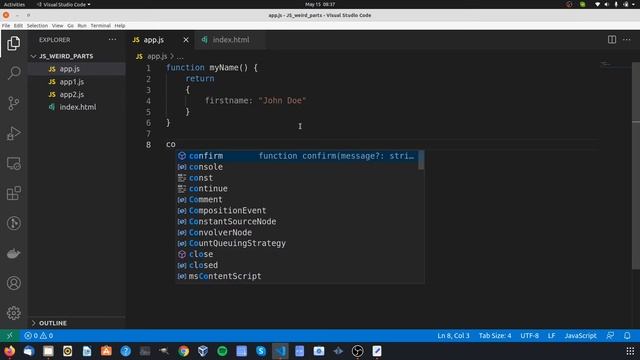Screen dimensions: 640x360
Task: Open the Help icon in the dock
Action: (125, 351)
